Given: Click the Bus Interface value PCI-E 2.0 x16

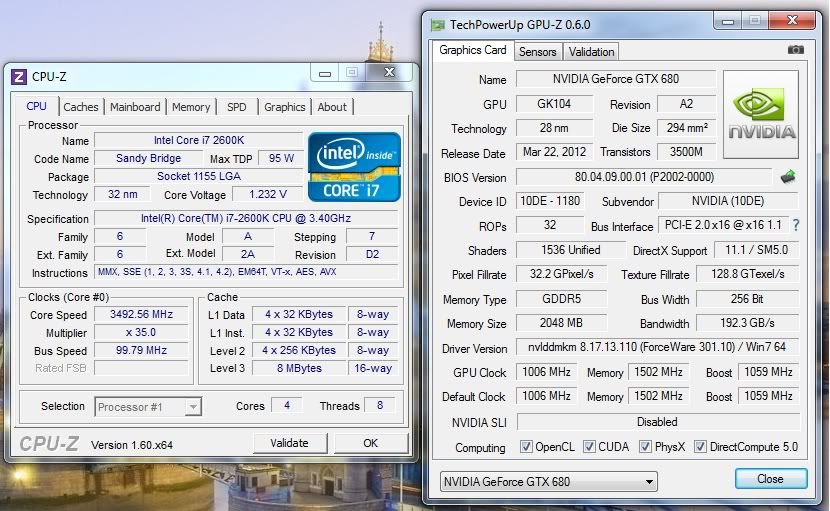Looking at the screenshot, I should tap(723, 225).
